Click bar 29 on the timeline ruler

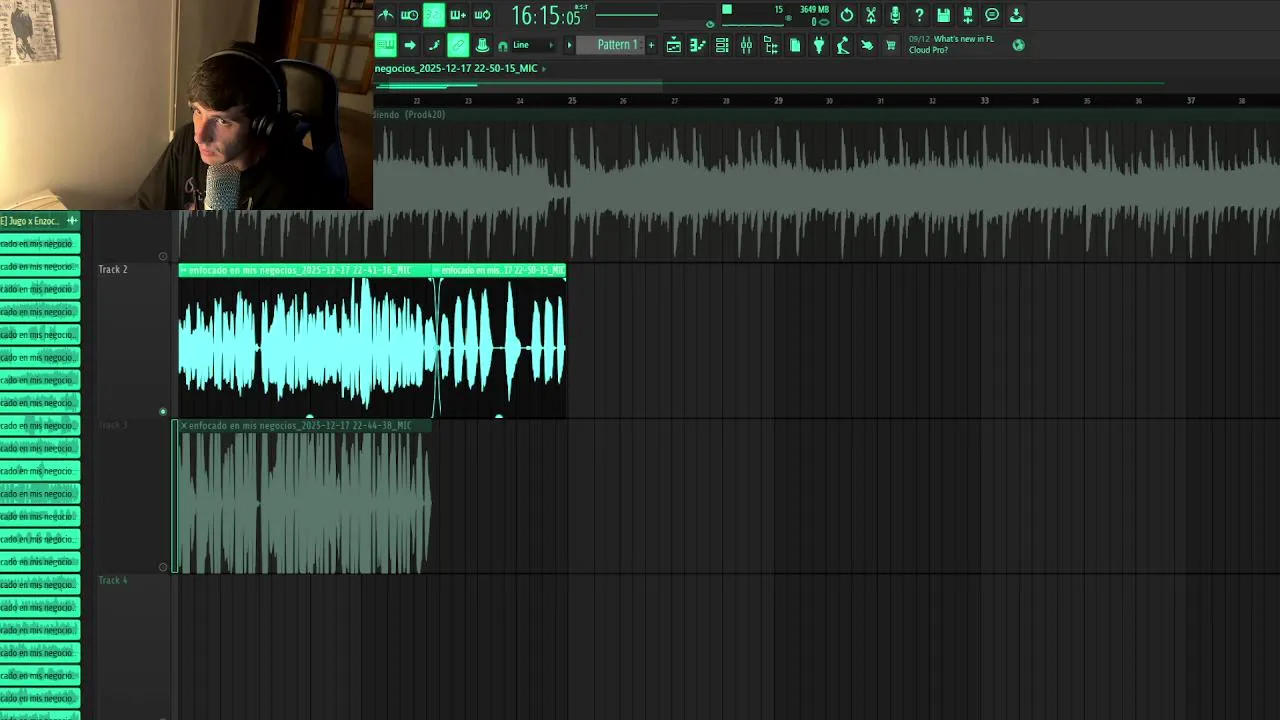click(778, 100)
